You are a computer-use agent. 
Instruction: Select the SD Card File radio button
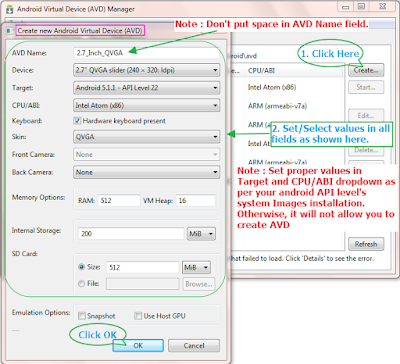[x=81, y=284]
